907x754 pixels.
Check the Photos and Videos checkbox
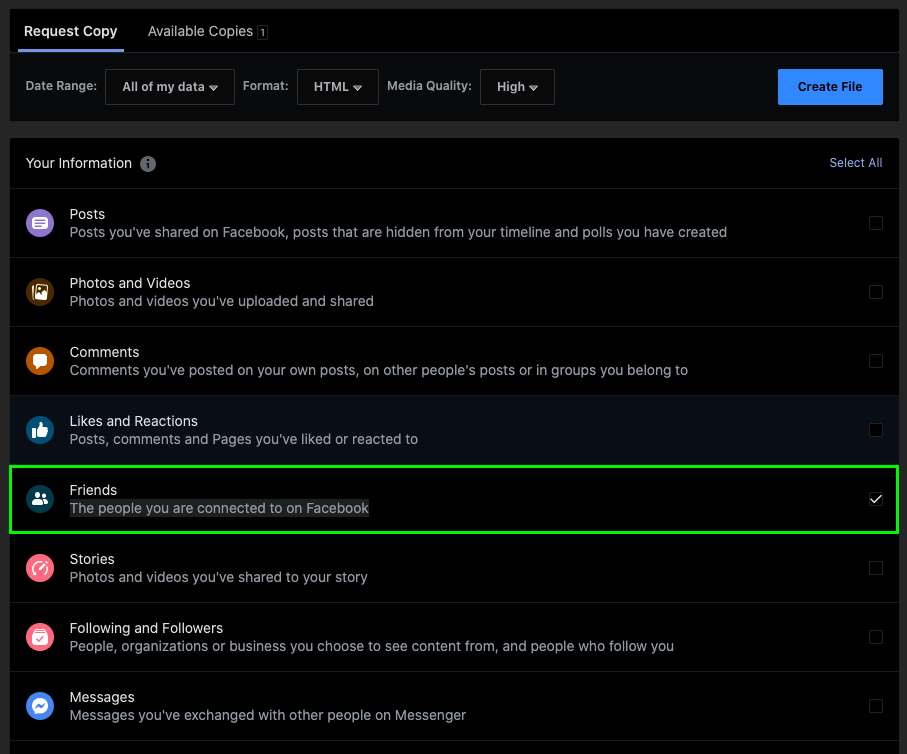876,292
